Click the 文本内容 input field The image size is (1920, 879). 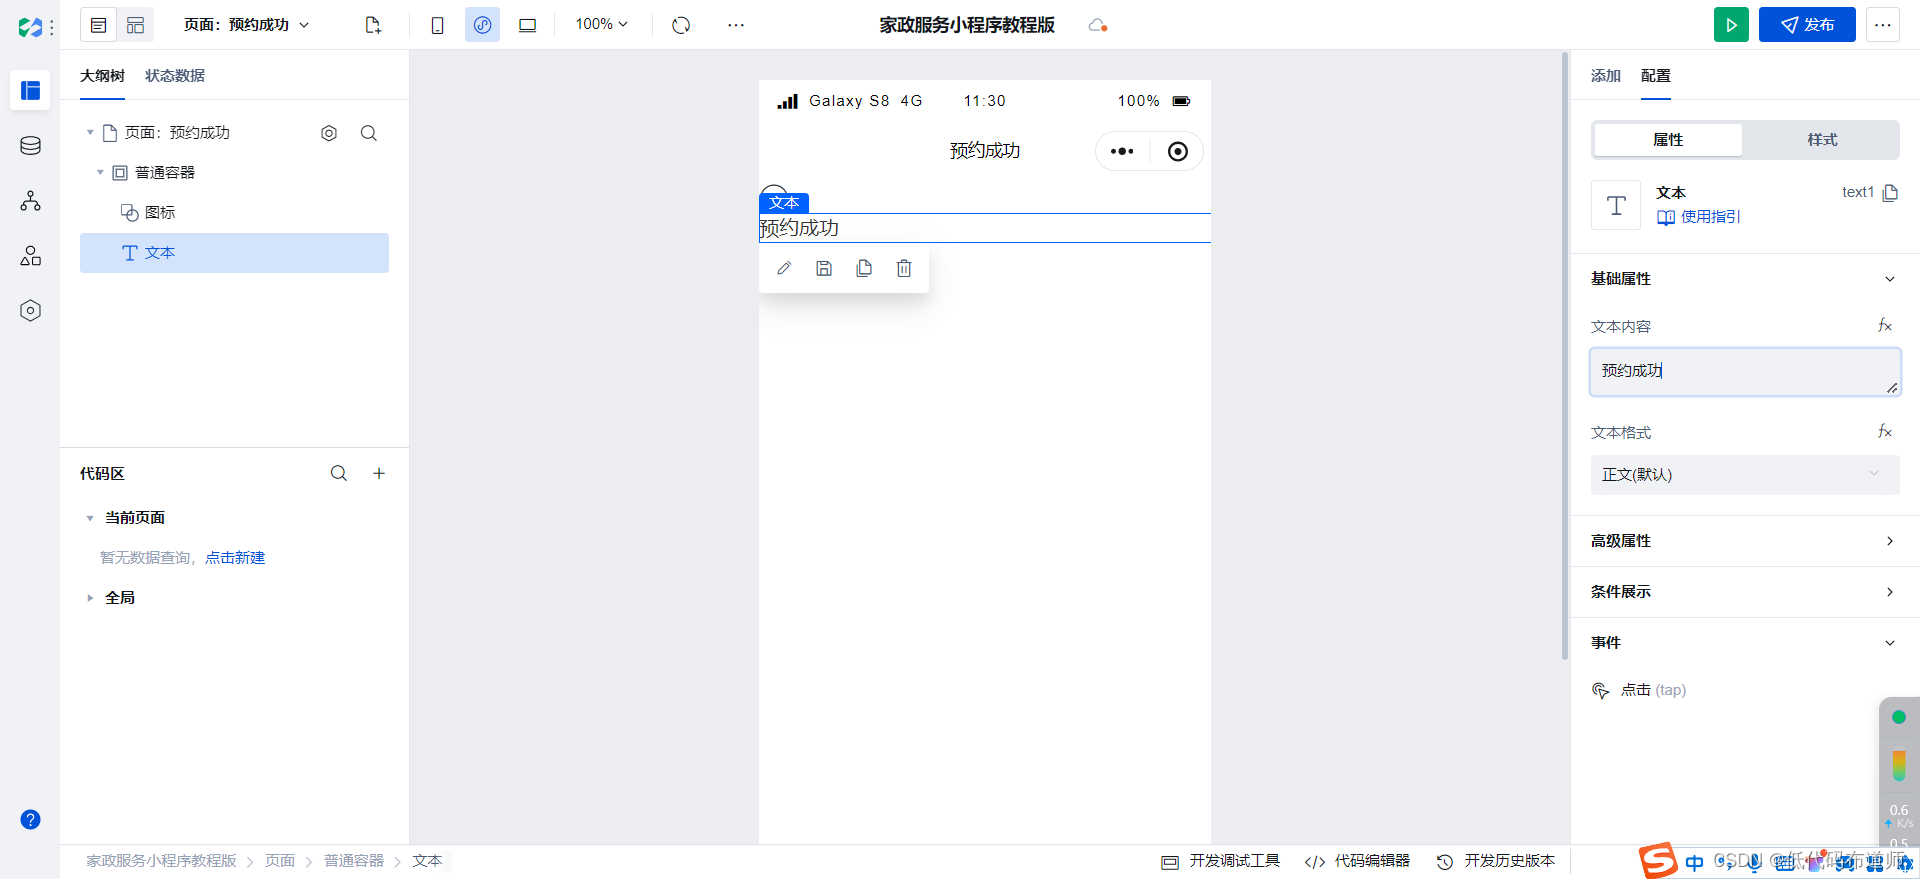1745,372
